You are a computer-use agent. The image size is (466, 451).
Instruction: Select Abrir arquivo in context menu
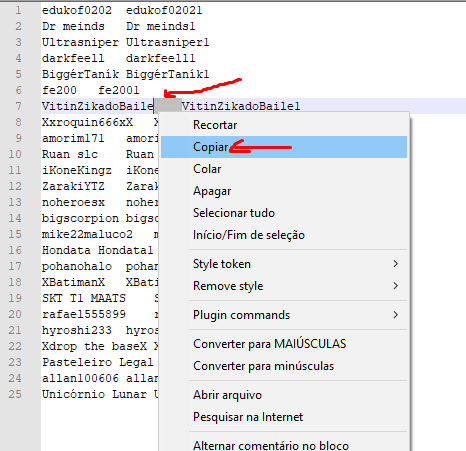click(x=284, y=395)
